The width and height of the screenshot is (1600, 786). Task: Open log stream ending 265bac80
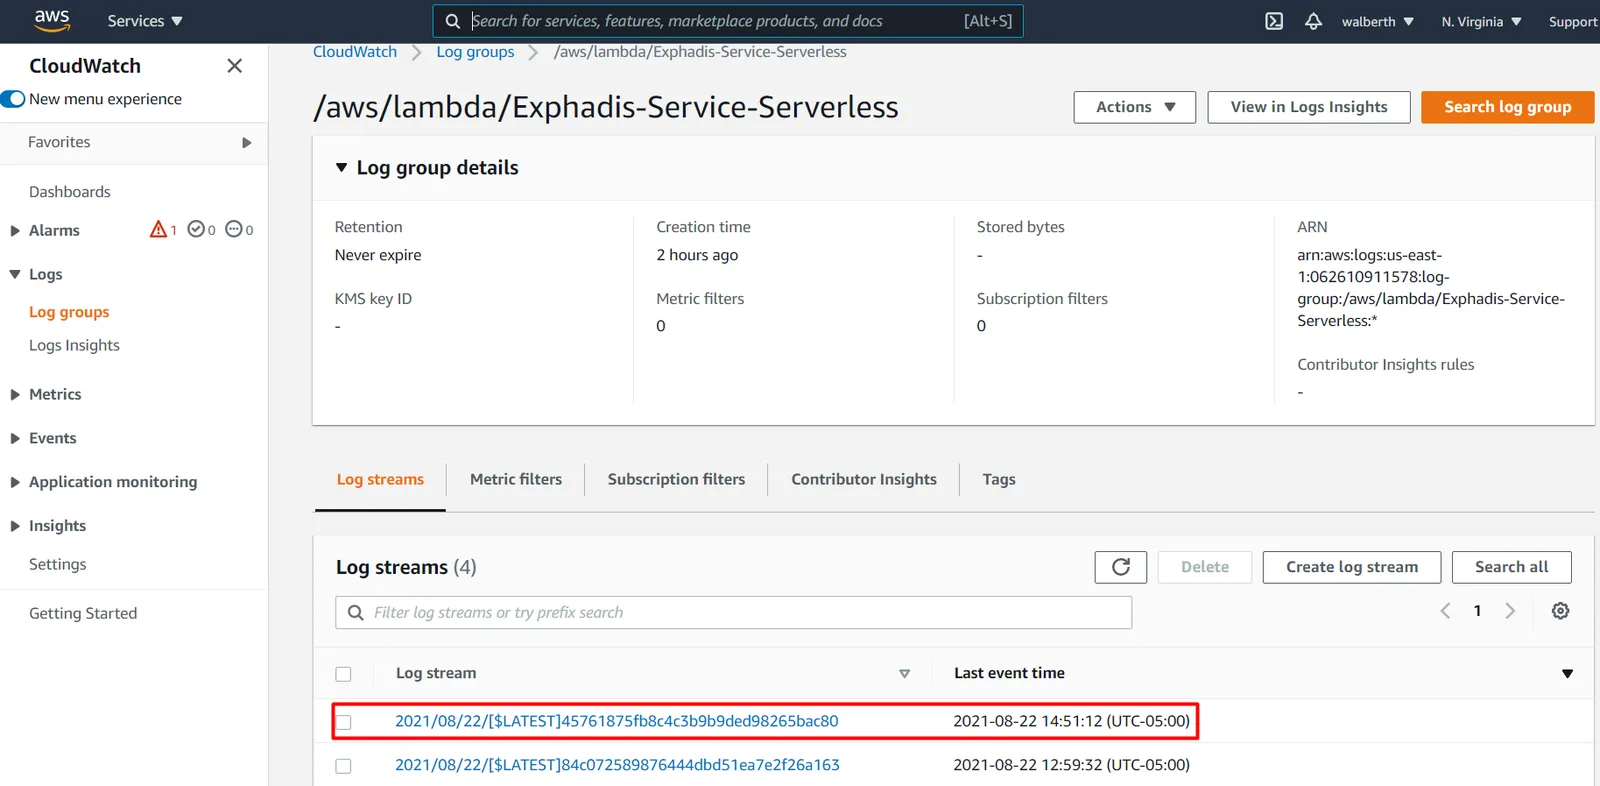pyautogui.click(x=617, y=721)
